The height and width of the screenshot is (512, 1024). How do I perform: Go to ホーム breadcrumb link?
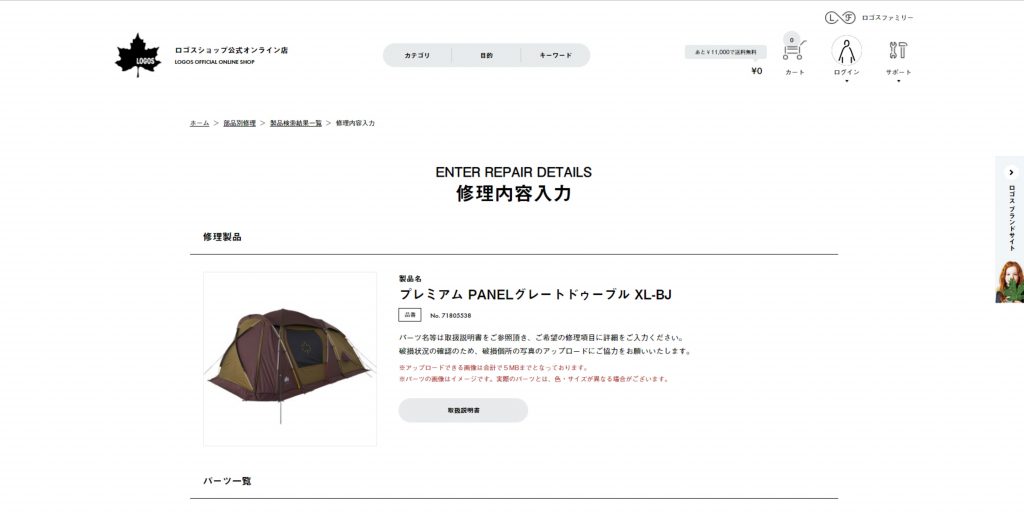[x=200, y=123]
